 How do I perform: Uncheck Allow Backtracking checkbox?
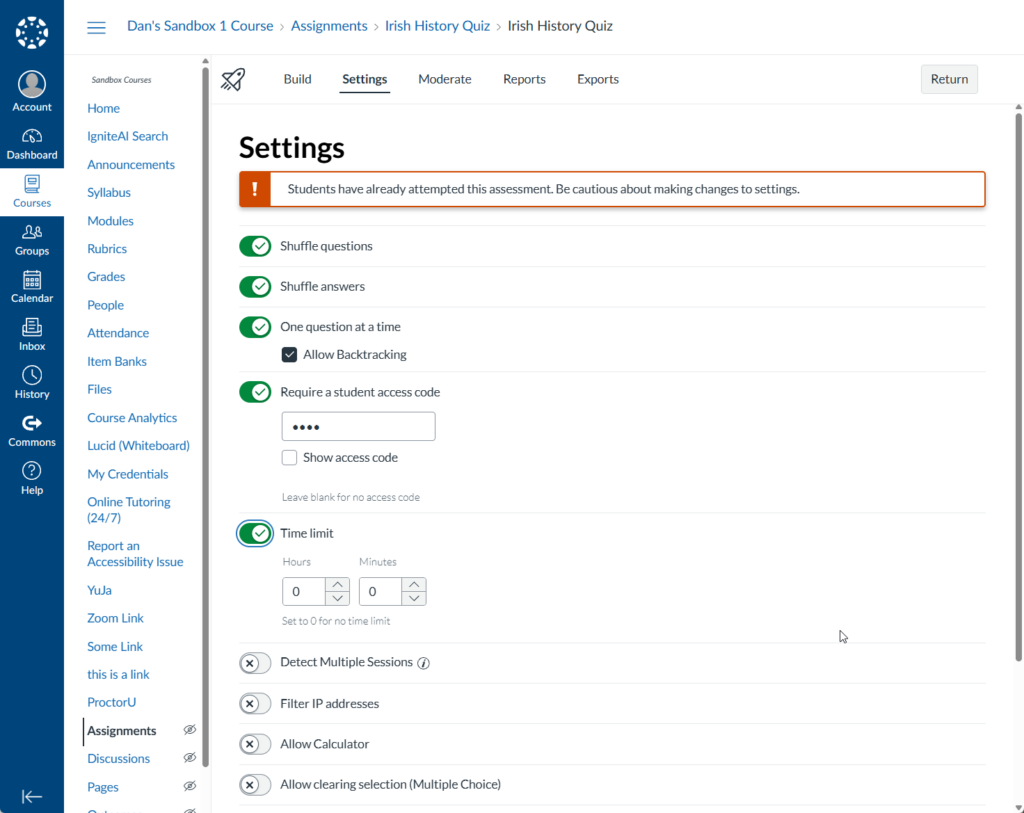coord(289,355)
